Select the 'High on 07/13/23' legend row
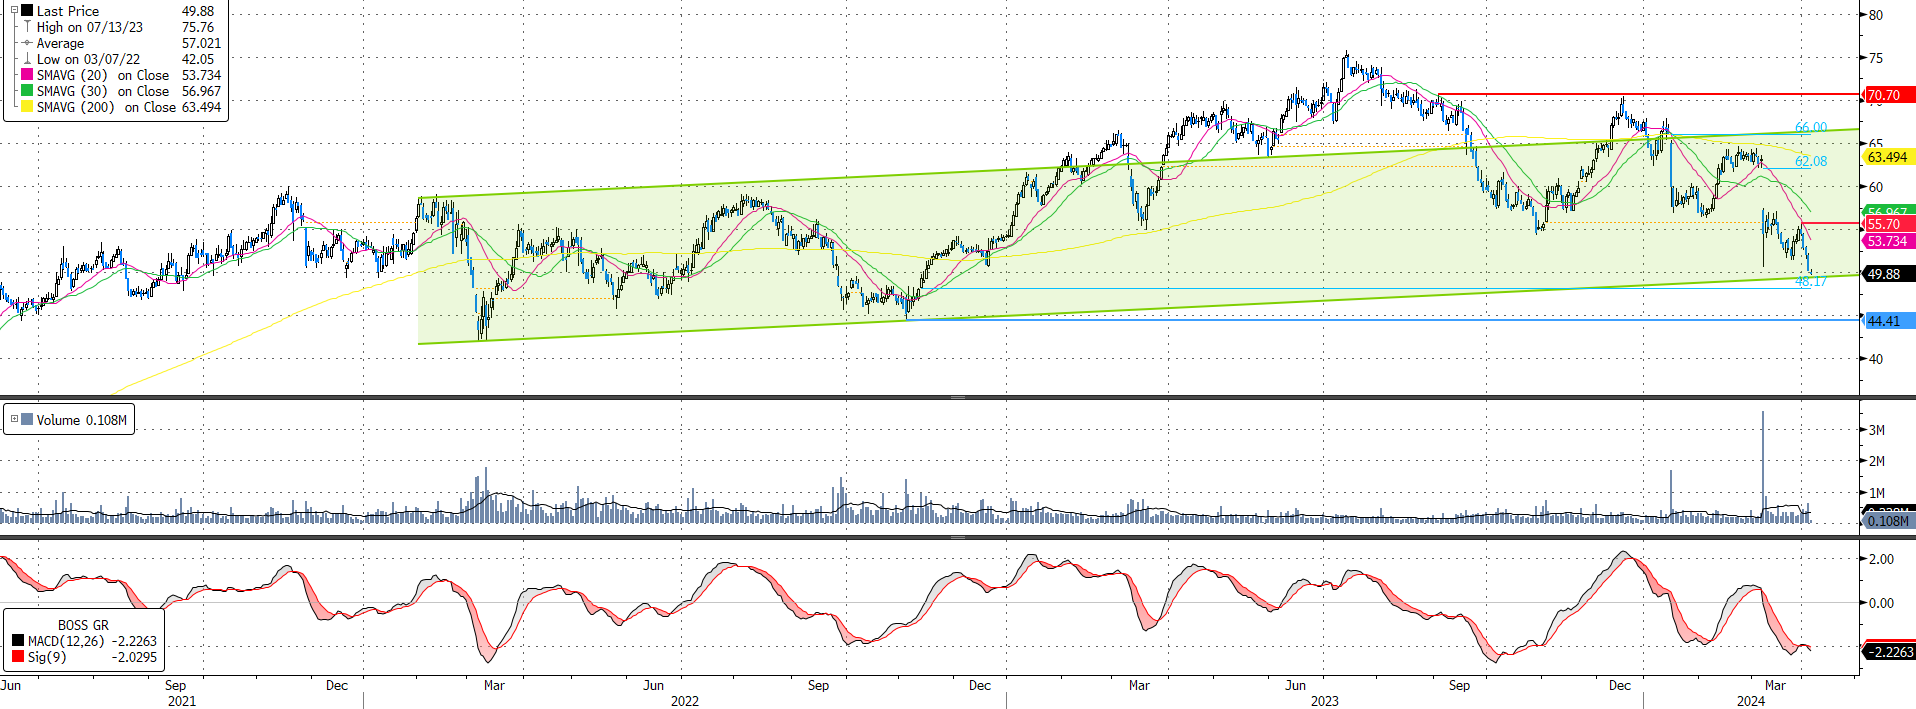This screenshot has width=1916, height=709. [90, 27]
